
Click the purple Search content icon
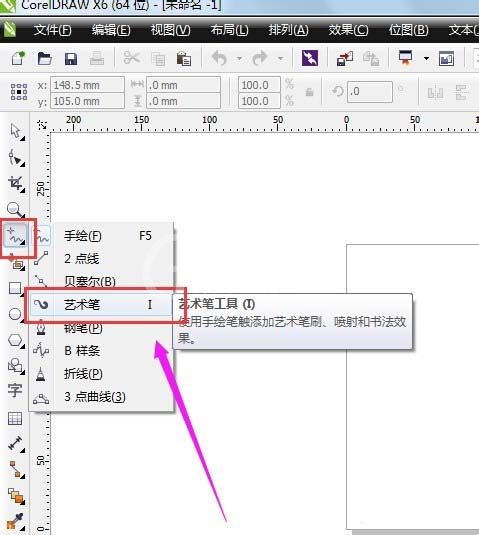tap(310, 58)
